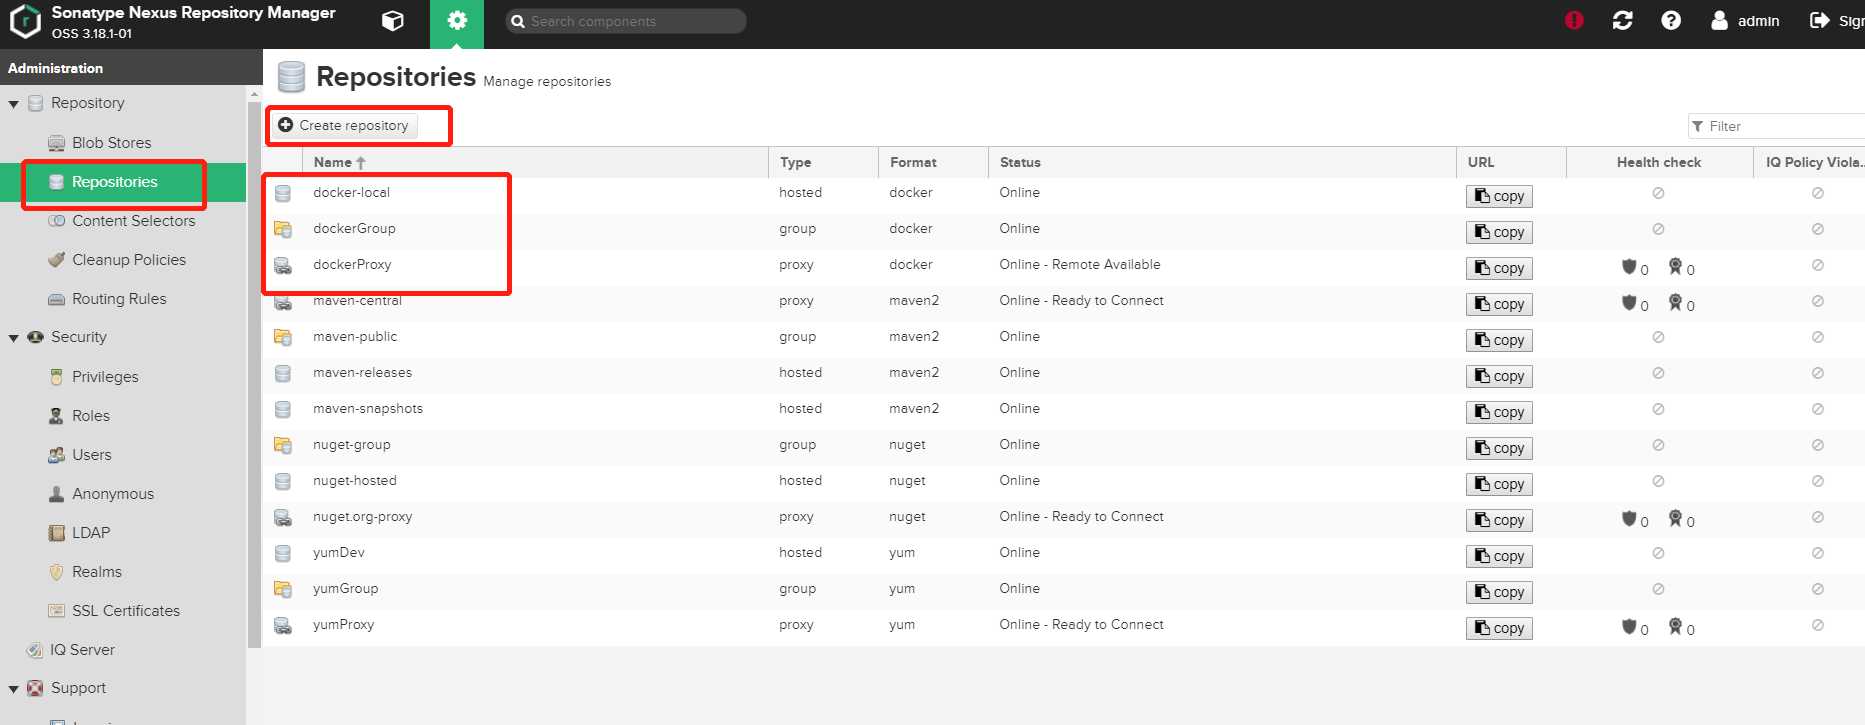This screenshot has width=1865, height=725.
Task: Copy the URL of docker-local
Action: (1499, 196)
